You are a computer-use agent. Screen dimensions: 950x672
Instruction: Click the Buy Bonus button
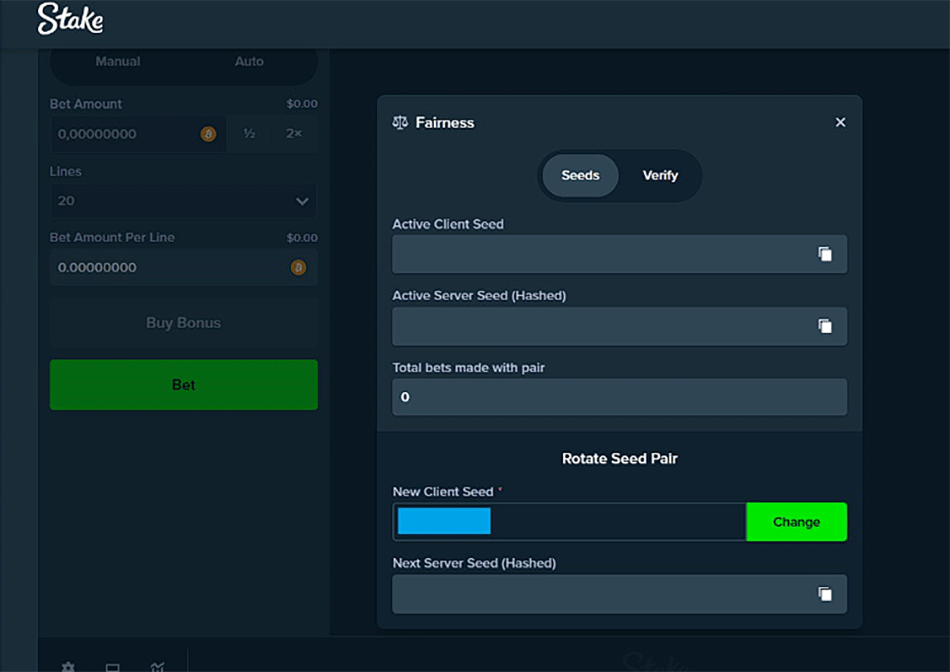183,323
